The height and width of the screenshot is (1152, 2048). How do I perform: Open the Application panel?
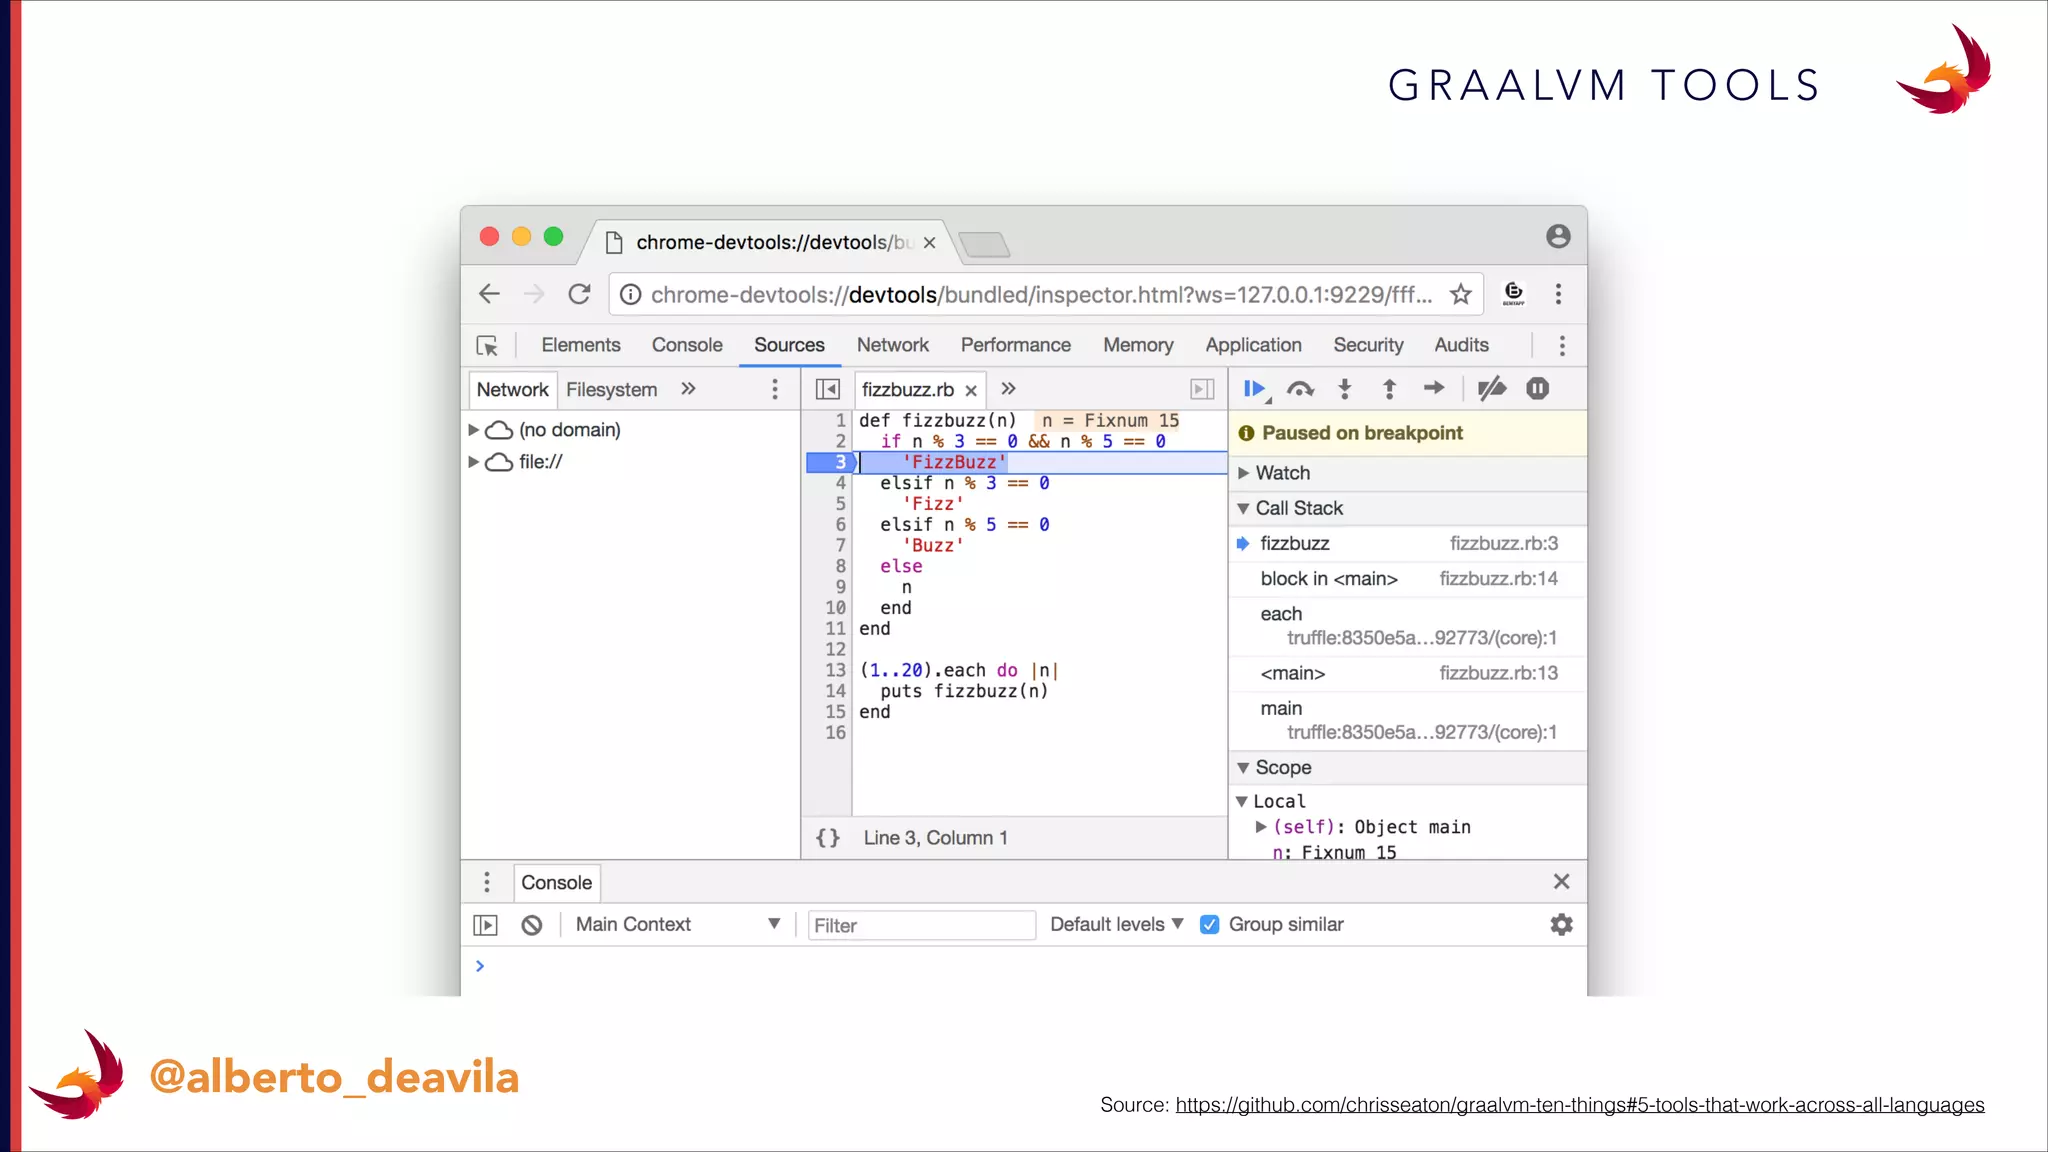(x=1253, y=345)
